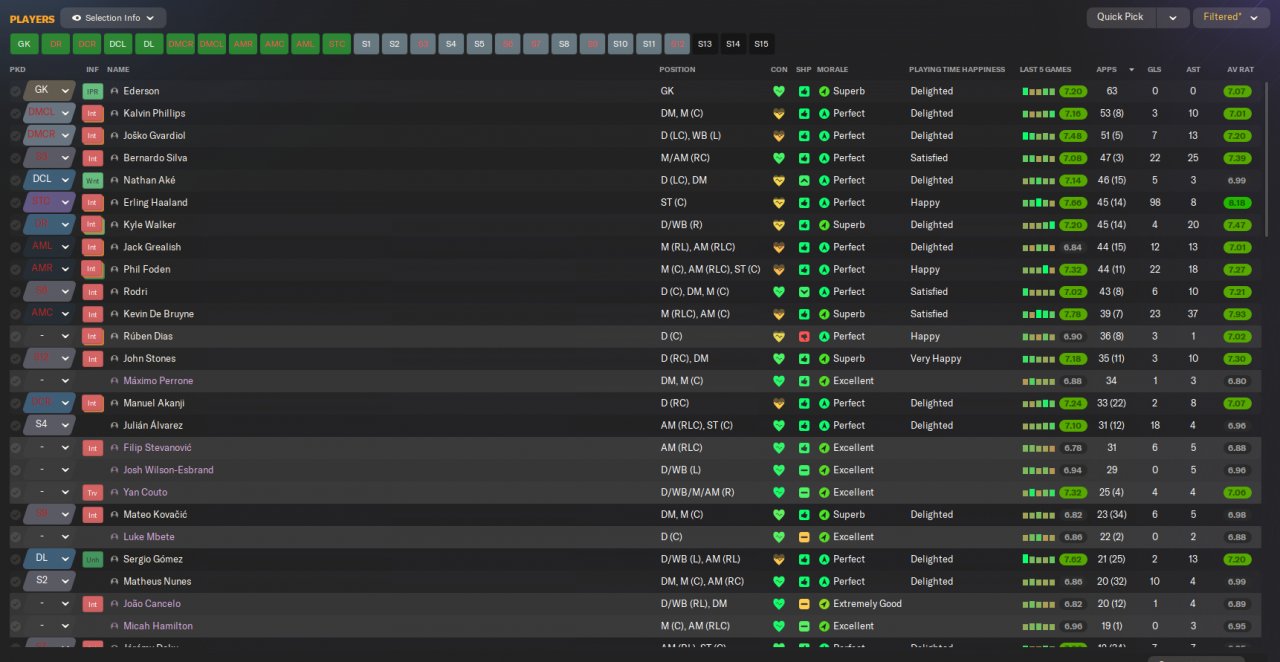
Task: Open Sergio Gómez's DL pick dropdown
Action: click(50, 559)
